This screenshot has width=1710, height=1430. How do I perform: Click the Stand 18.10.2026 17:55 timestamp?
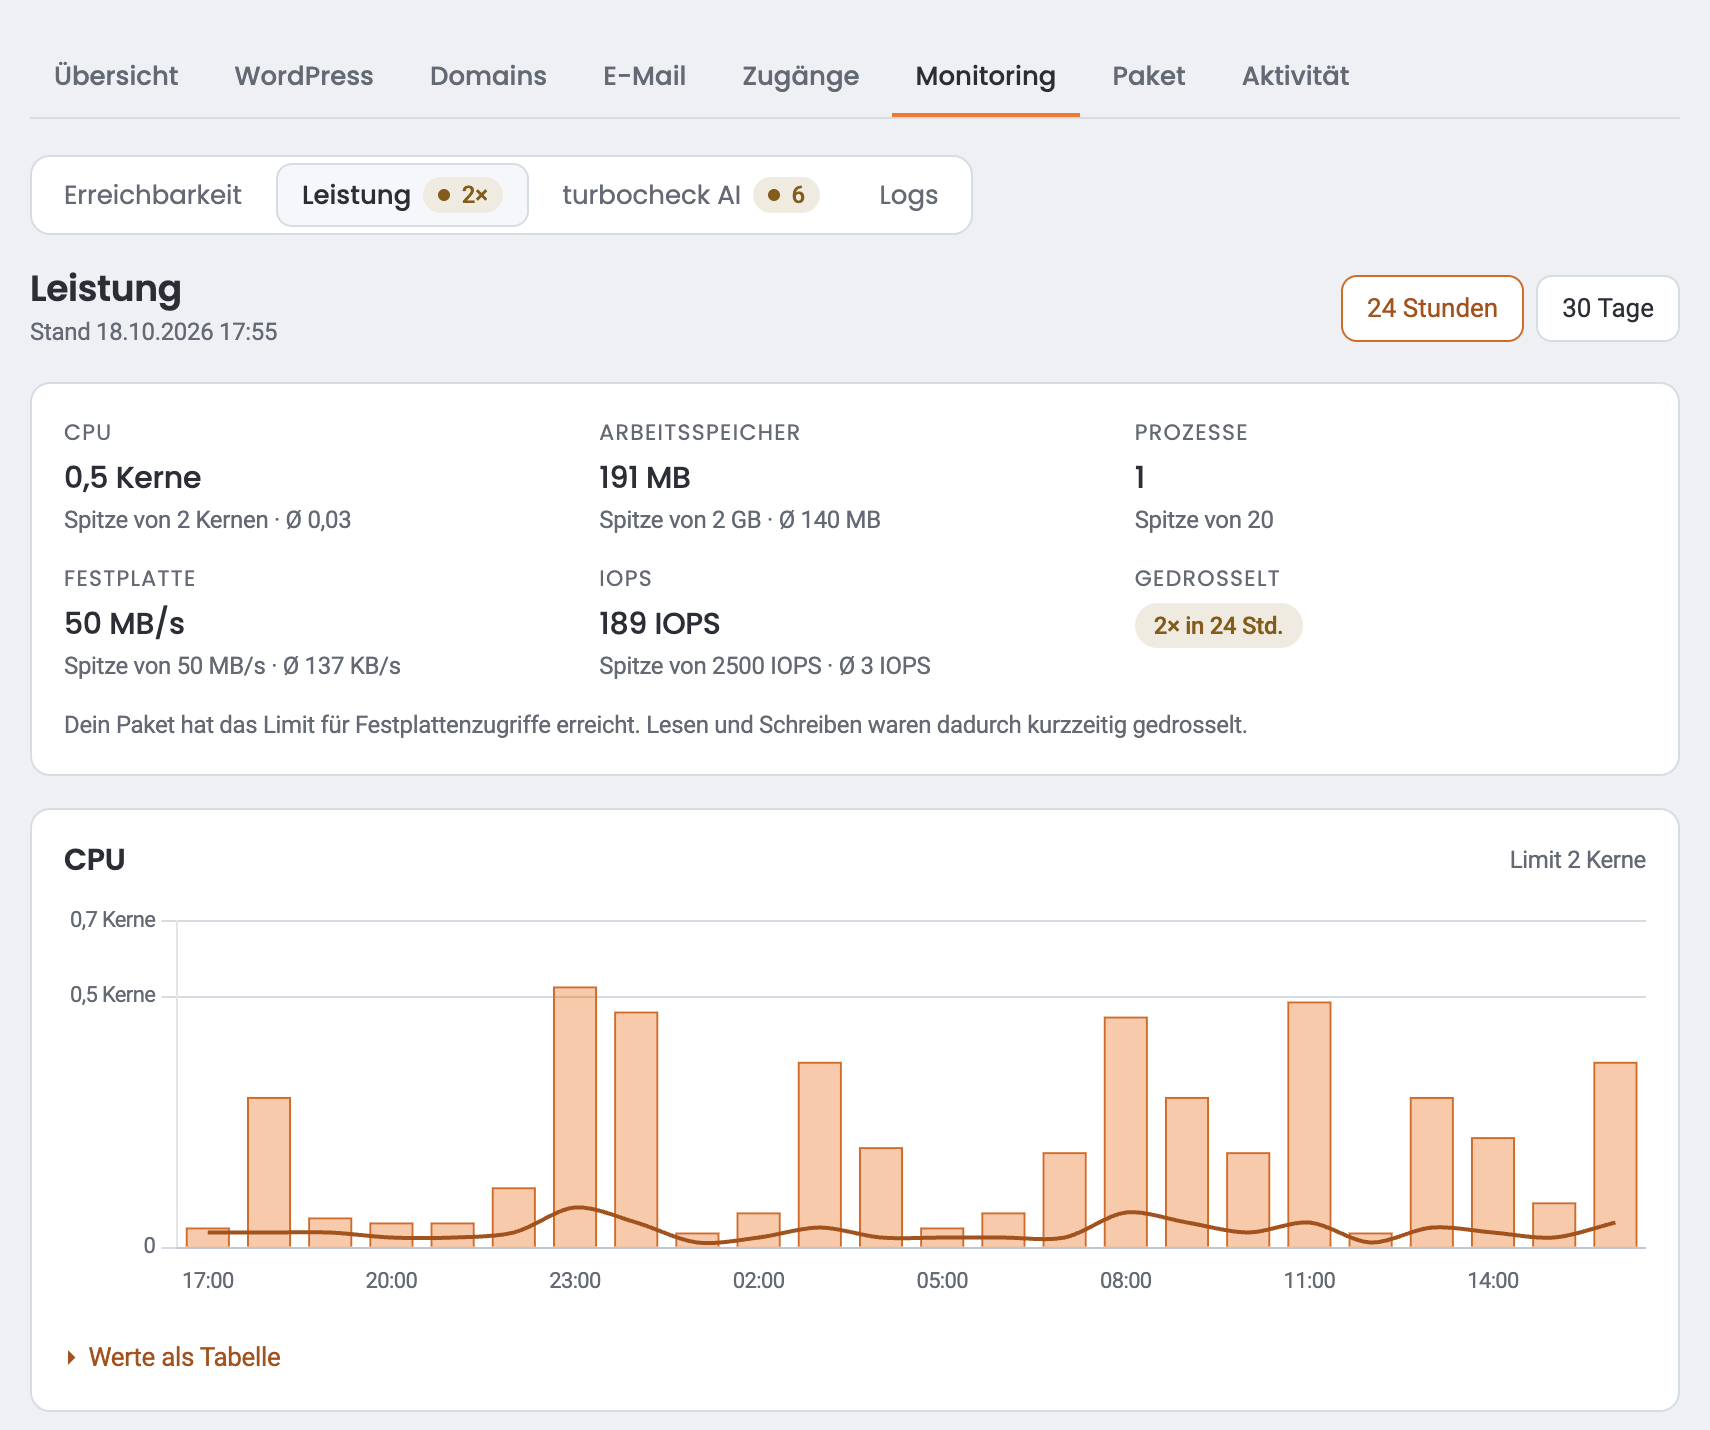(154, 332)
